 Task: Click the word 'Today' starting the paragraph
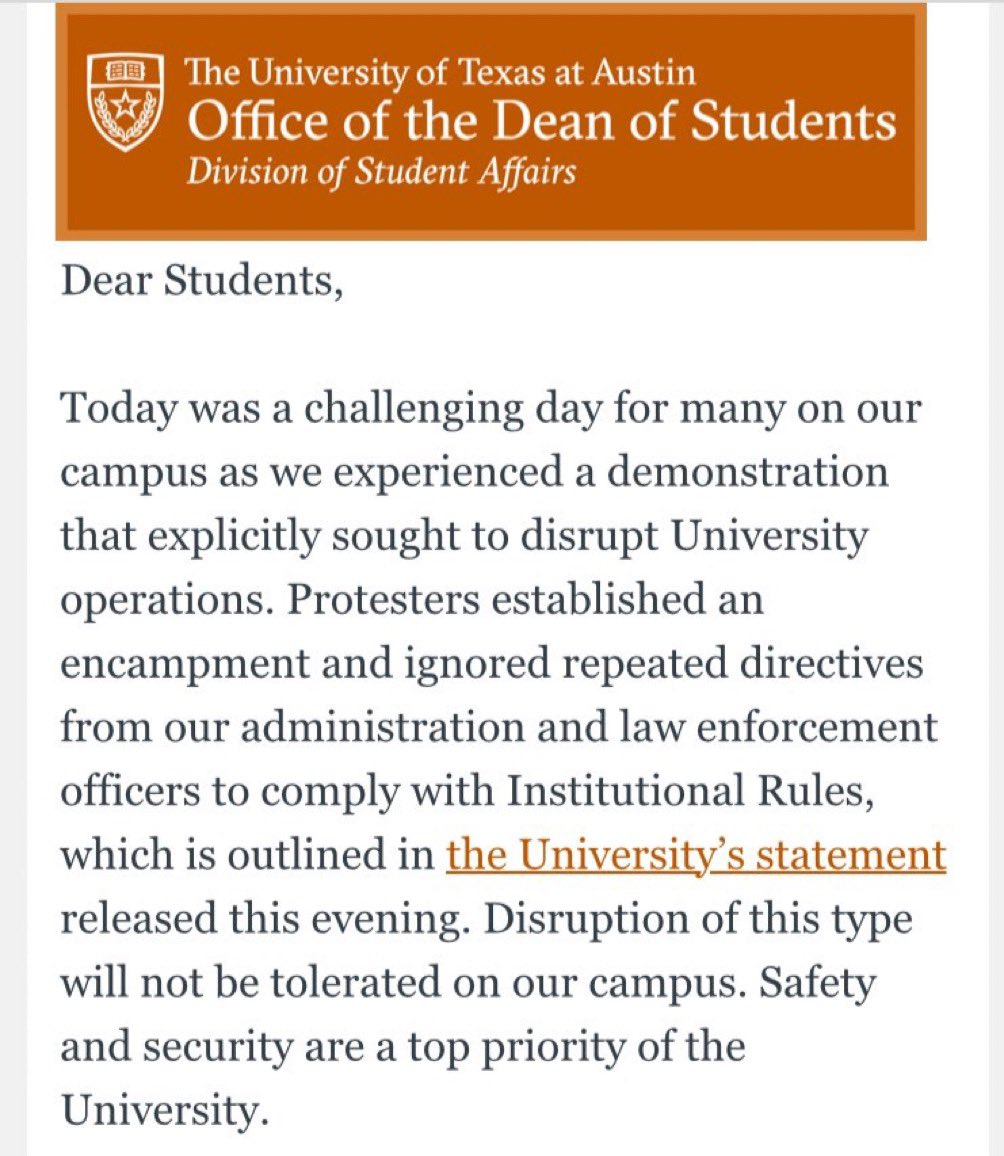119,409
